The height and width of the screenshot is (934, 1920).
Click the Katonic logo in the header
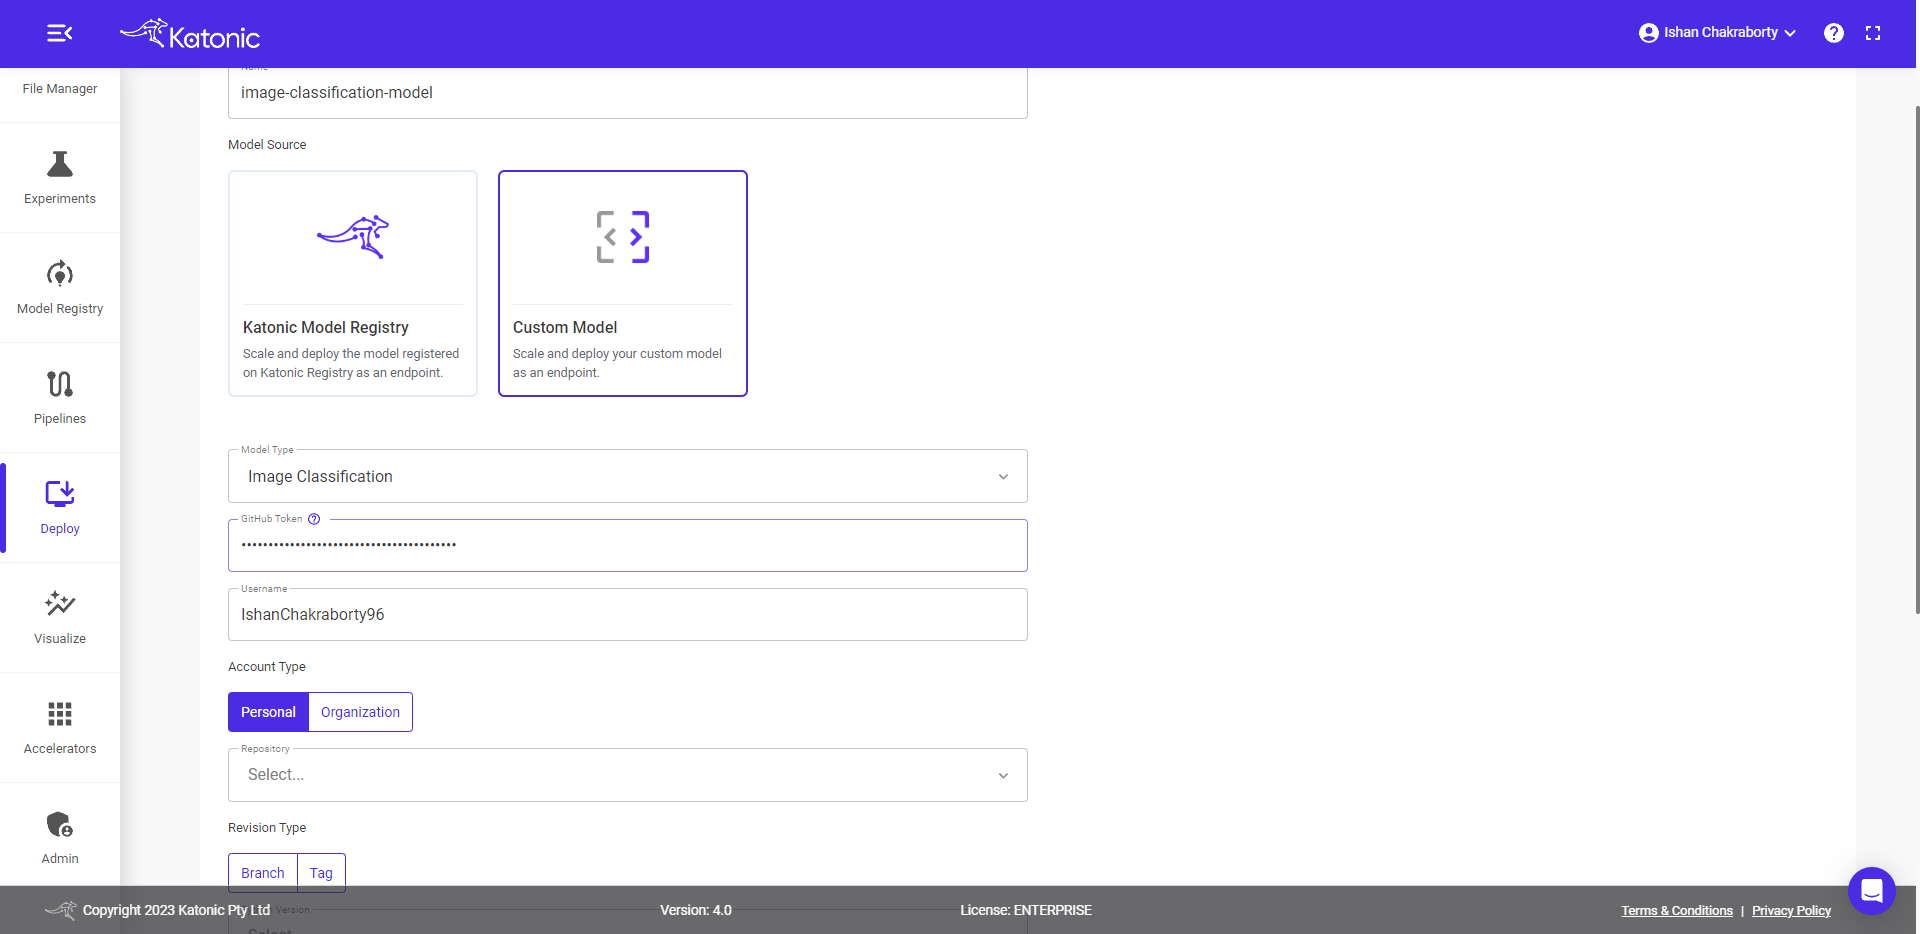190,34
